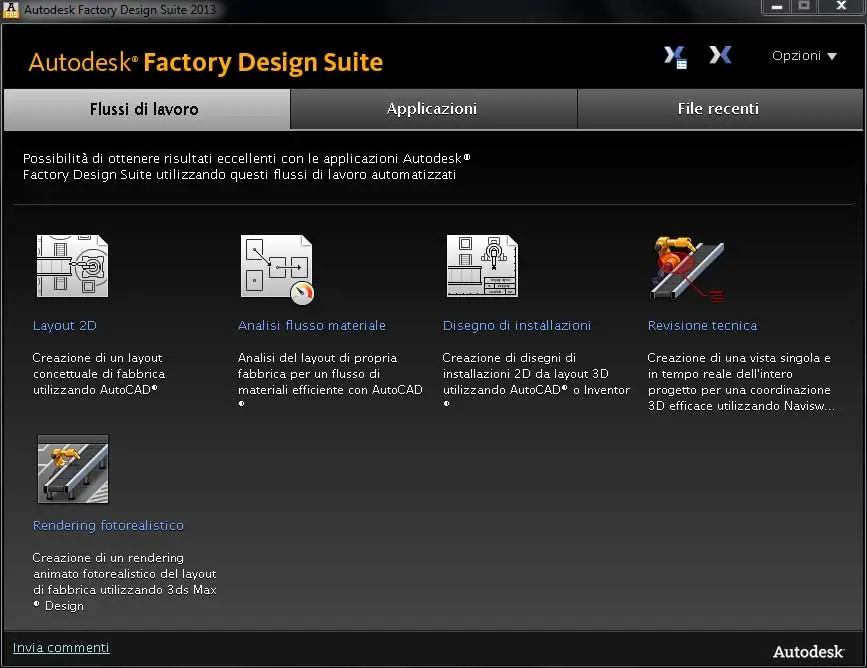This screenshot has height=668, width=867.
Task: Close the Autodesk Factory Design Suite window
Action: 841,7
